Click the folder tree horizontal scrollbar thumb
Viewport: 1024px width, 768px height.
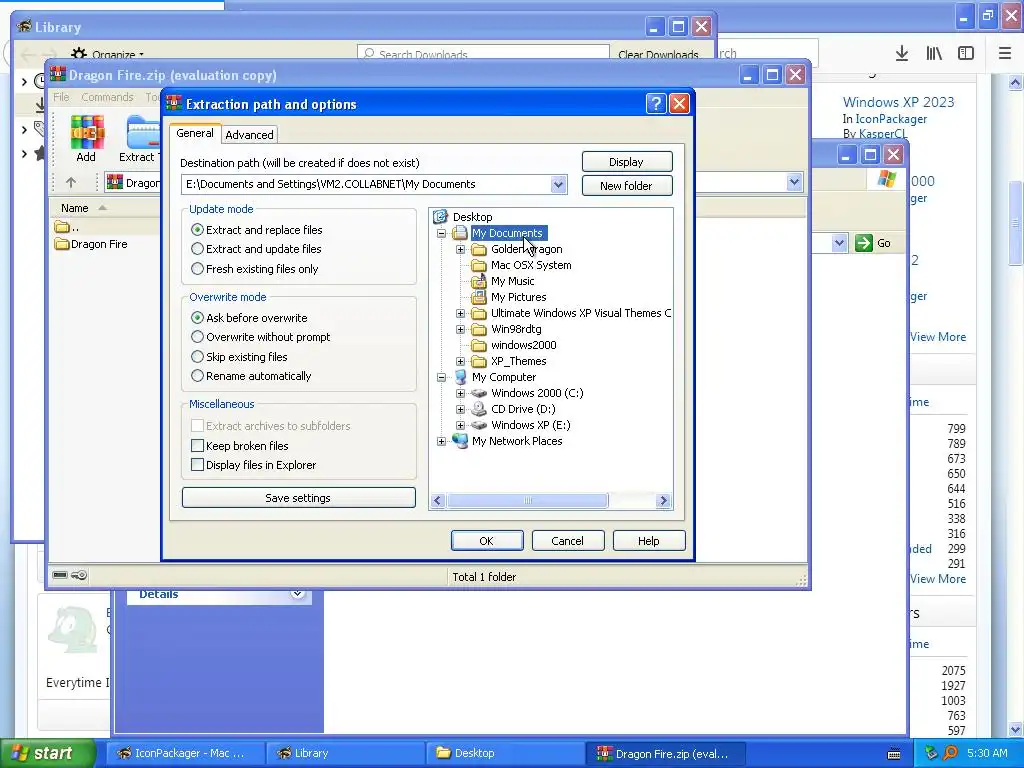528,501
